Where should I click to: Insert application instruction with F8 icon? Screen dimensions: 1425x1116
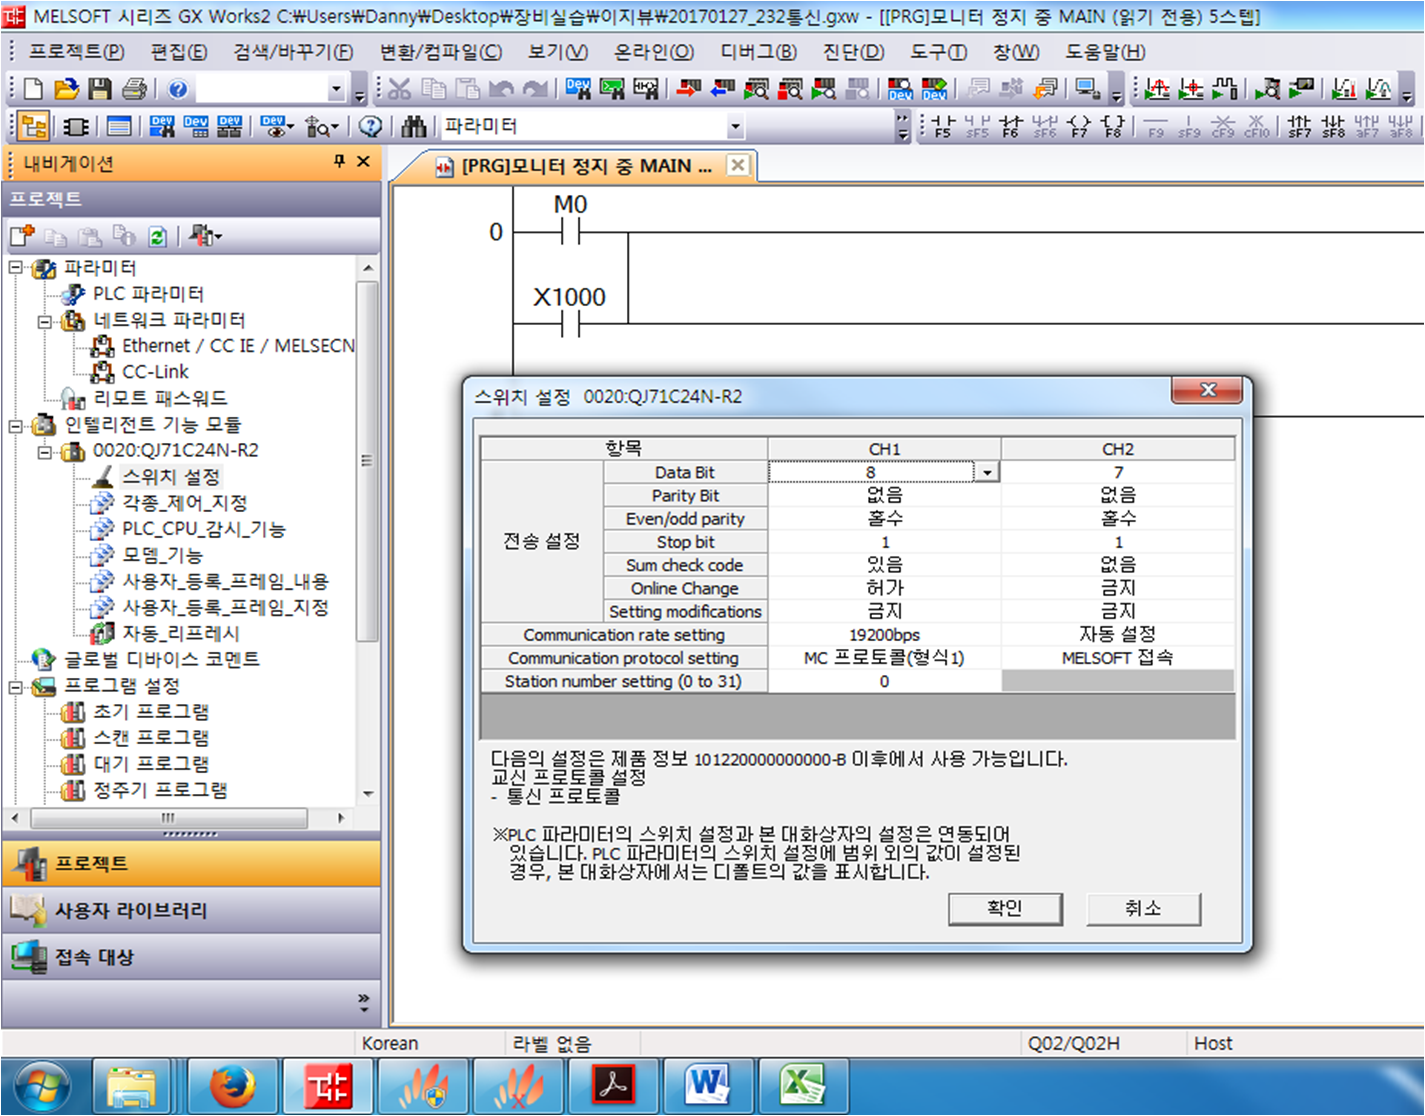1113,126
